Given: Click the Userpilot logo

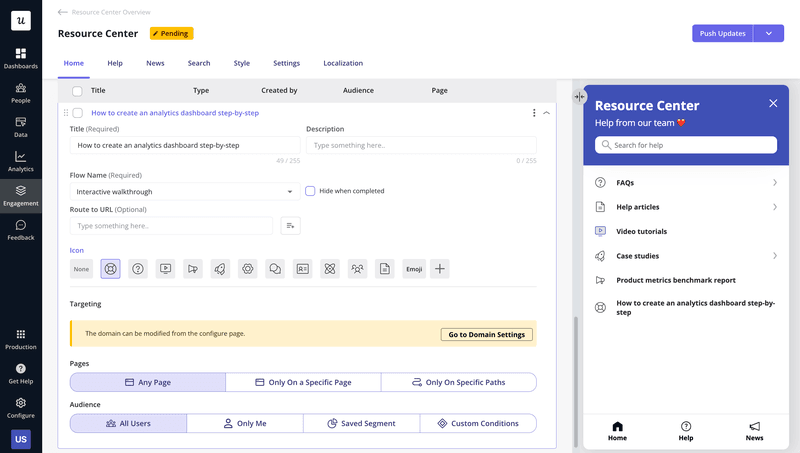Looking at the screenshot, I should (x=21, y=20).
